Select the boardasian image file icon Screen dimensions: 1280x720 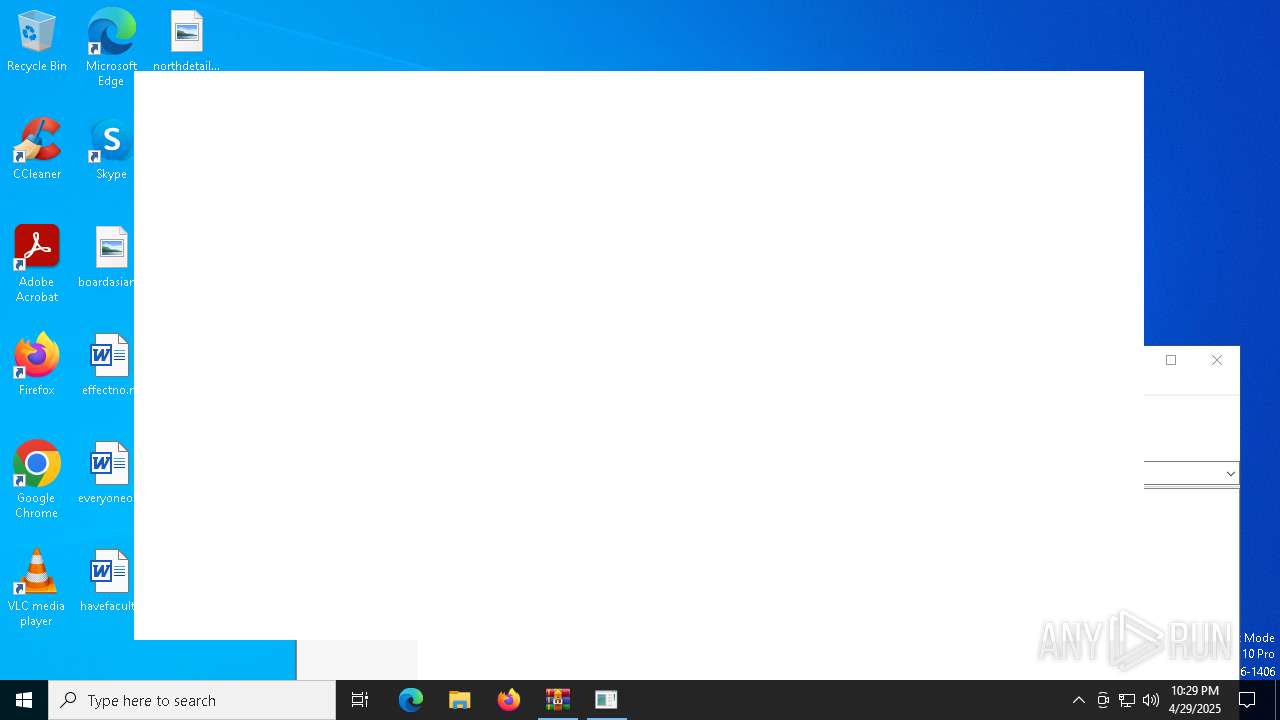coord(108,257)
